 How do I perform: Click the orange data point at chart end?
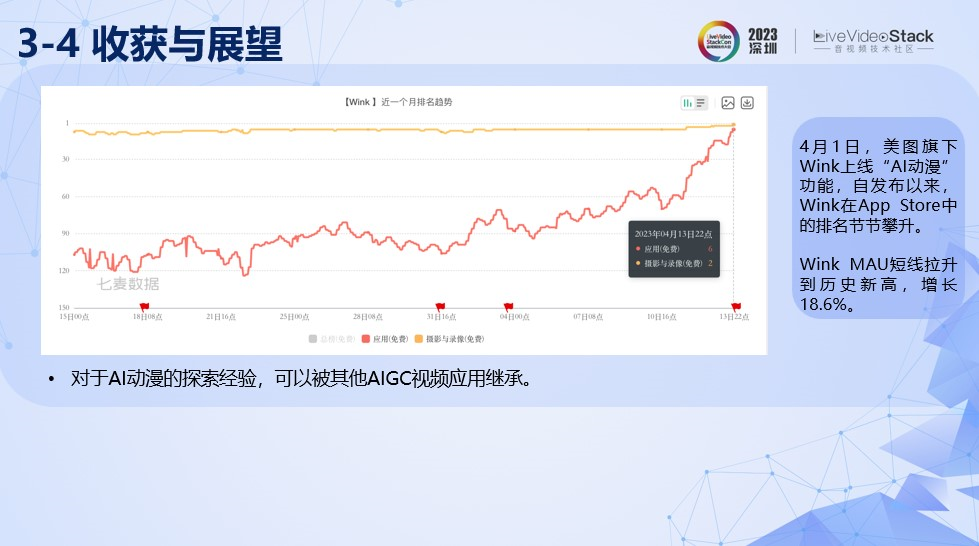tap(734, 125)
